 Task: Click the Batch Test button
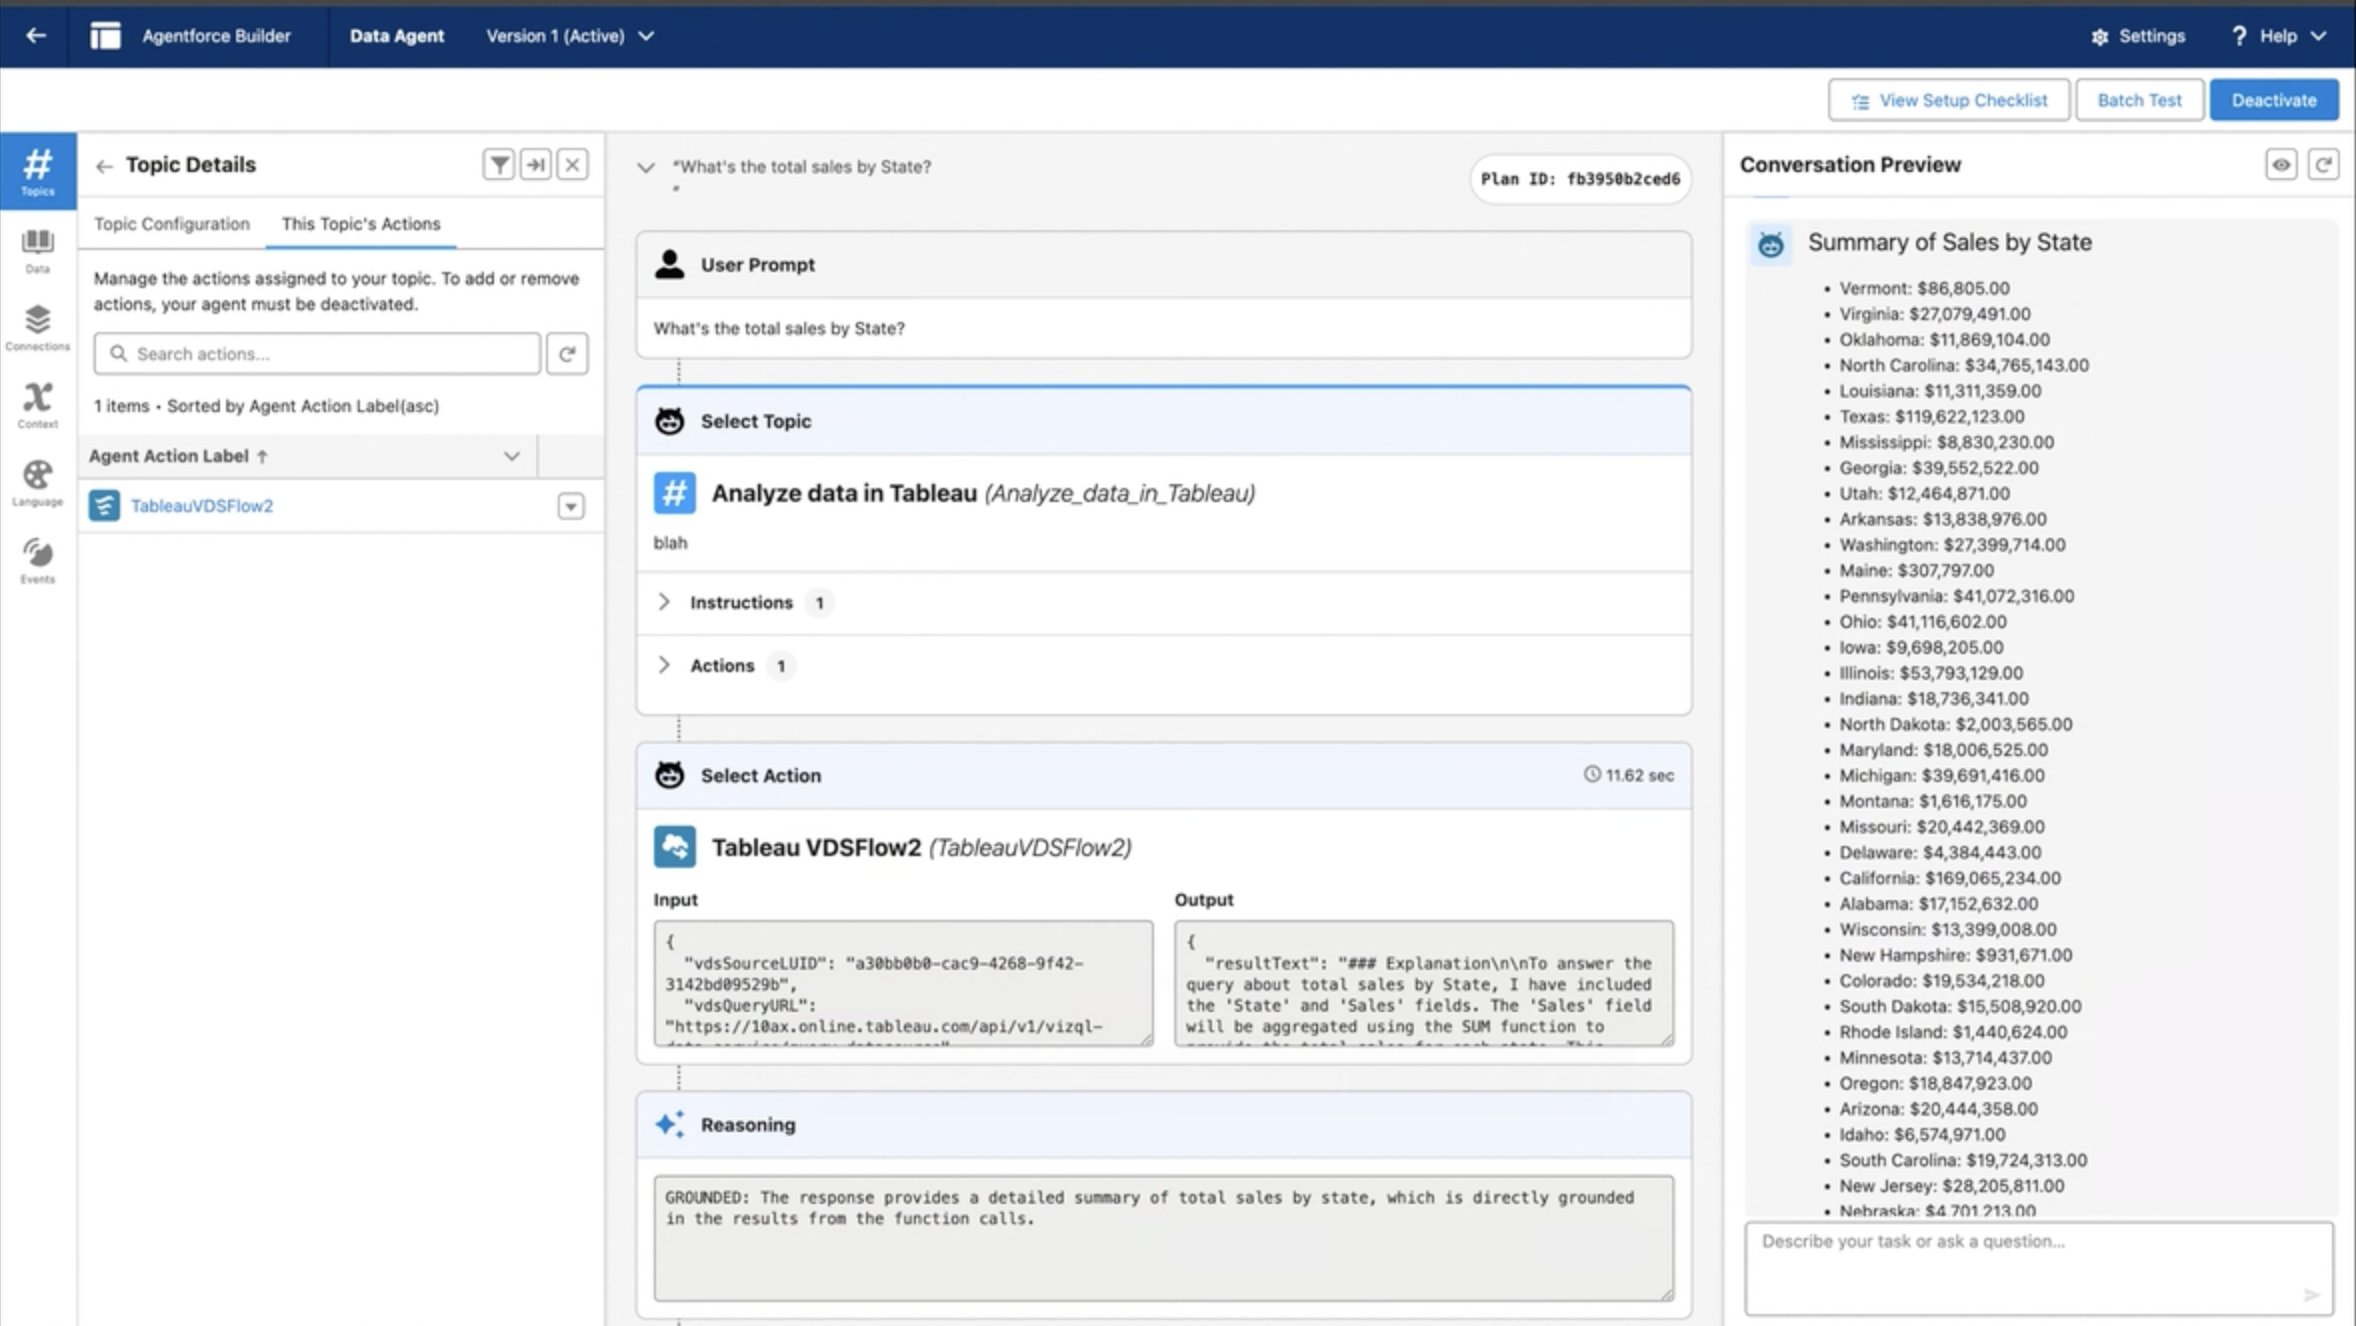(2139, 100)
